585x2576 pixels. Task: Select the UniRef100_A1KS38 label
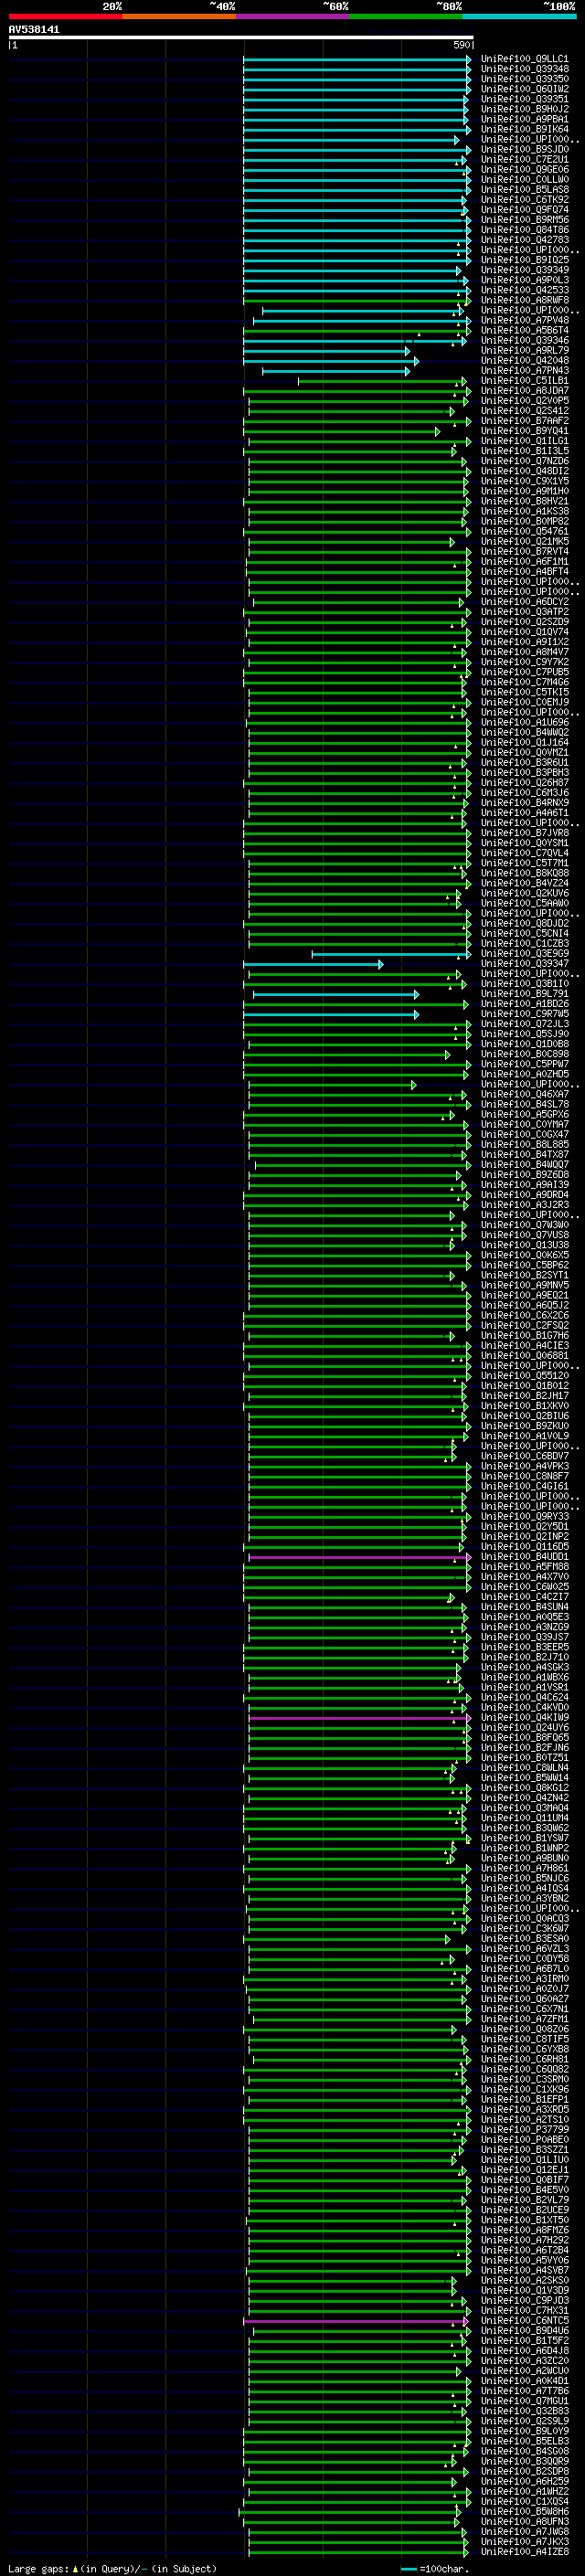tap(524, 511)
